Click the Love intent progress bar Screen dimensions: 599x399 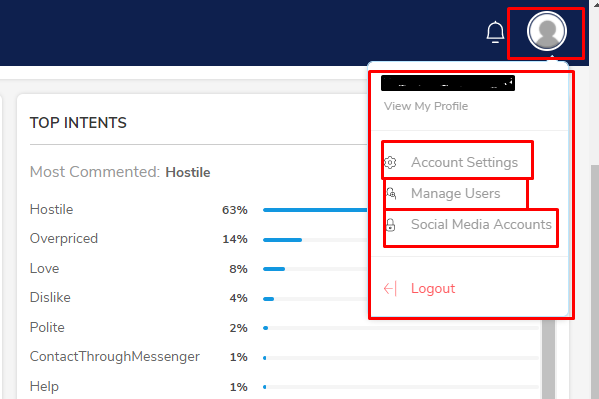coord(315,269)
